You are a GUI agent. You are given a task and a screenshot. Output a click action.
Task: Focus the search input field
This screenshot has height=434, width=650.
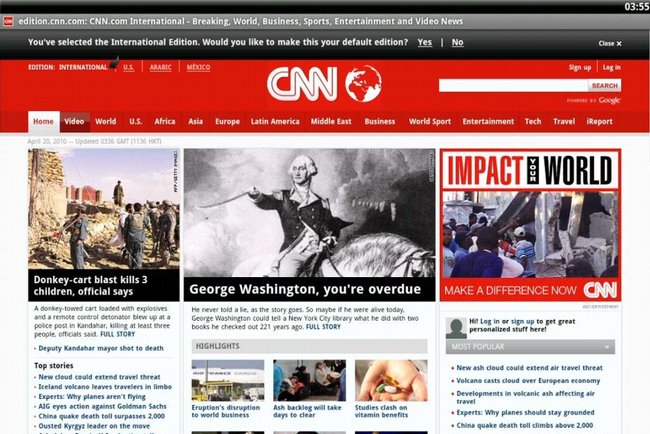[513, 86]
